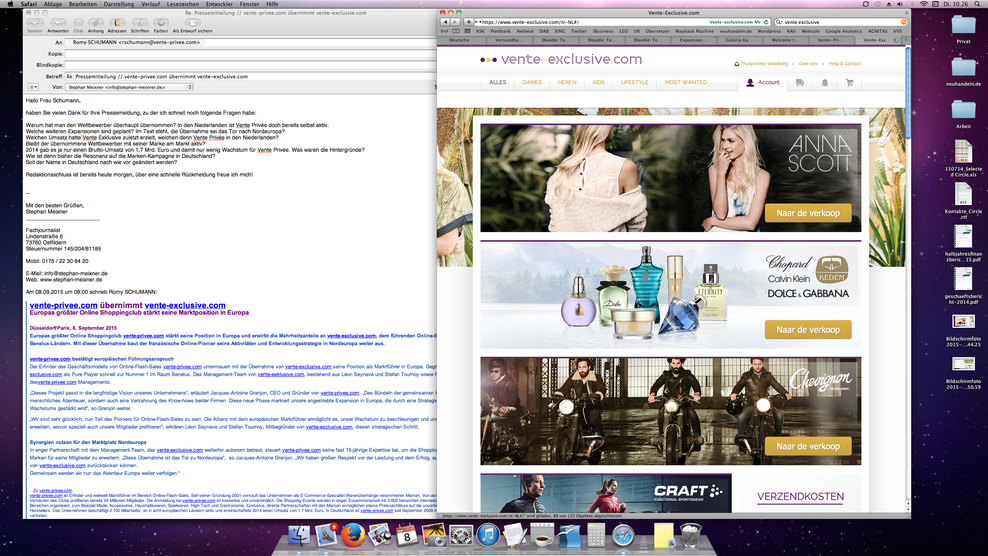Click the Safari search field with 'vente exclusive'

click(x=841, y=22)
